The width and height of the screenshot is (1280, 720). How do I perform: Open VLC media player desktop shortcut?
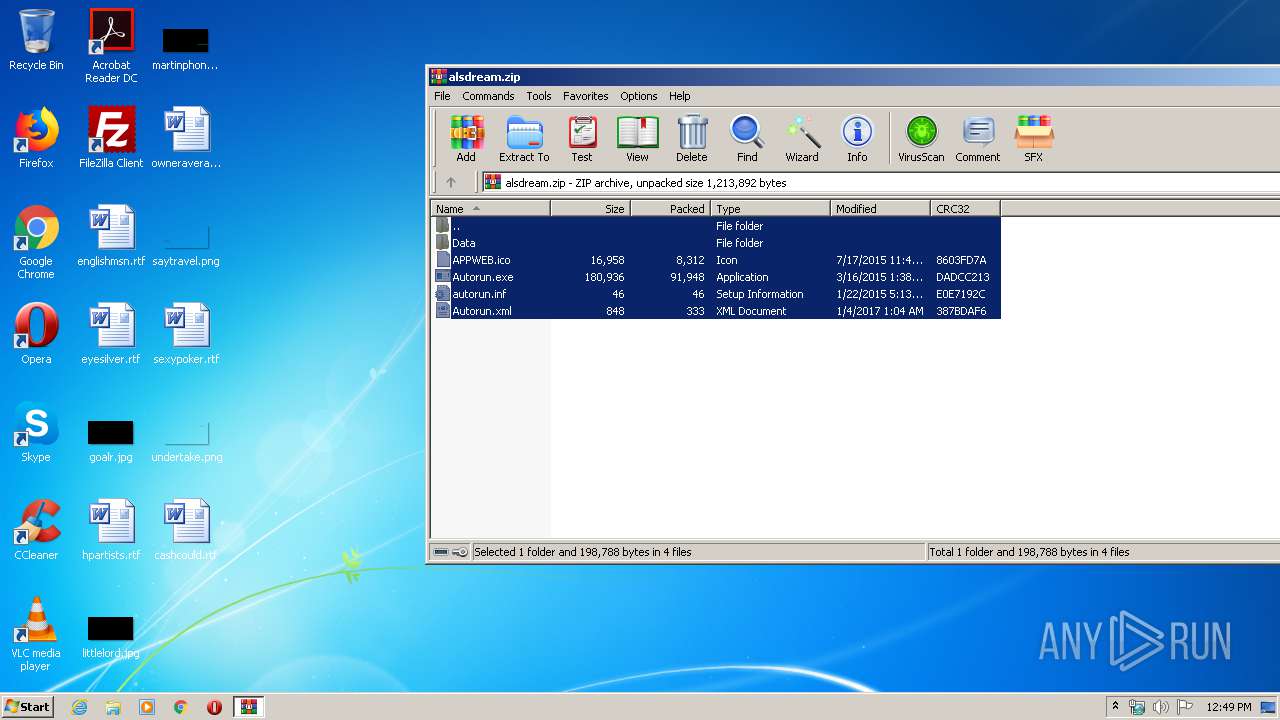pyautogui.click(x=36, y=634)
